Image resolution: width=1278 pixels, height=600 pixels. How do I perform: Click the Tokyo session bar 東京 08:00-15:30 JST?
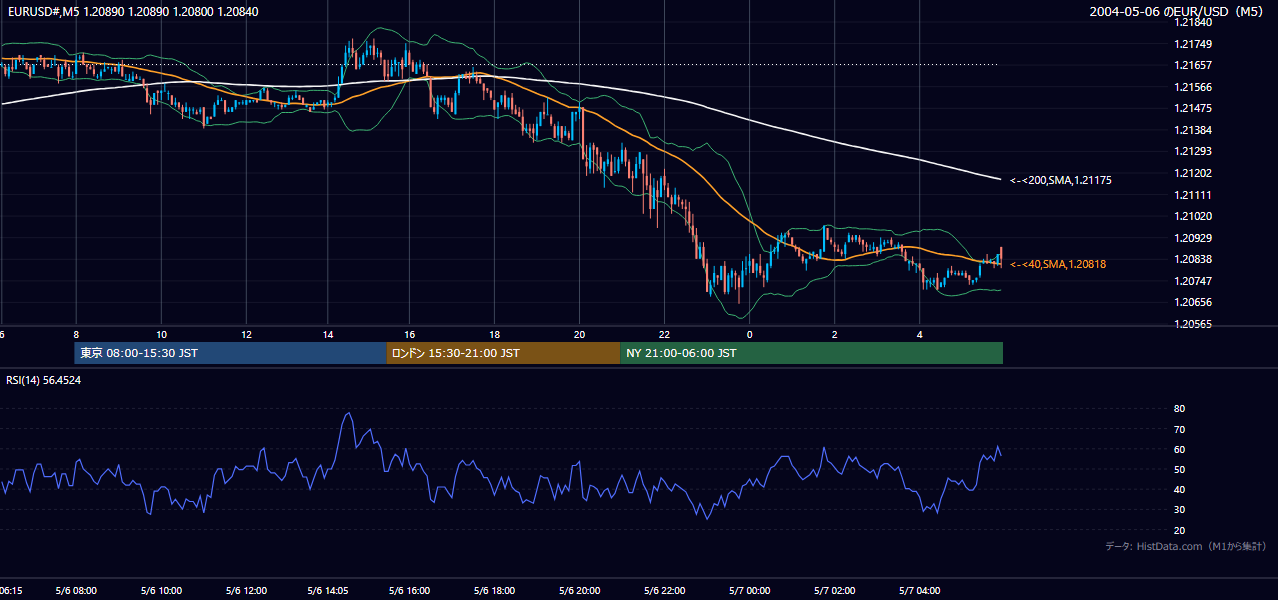pyautogui.click(x=230, y=353)
